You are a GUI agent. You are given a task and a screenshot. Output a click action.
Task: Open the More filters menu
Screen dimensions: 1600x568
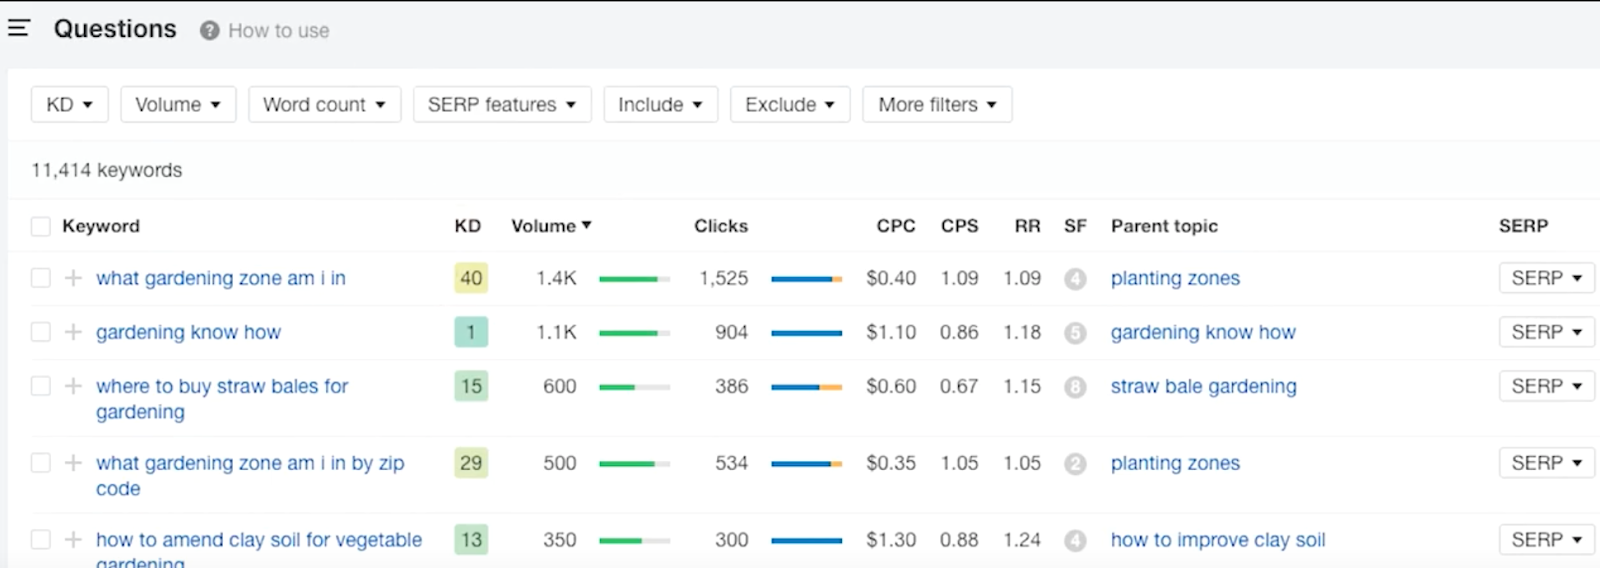[x=937, y=105]
